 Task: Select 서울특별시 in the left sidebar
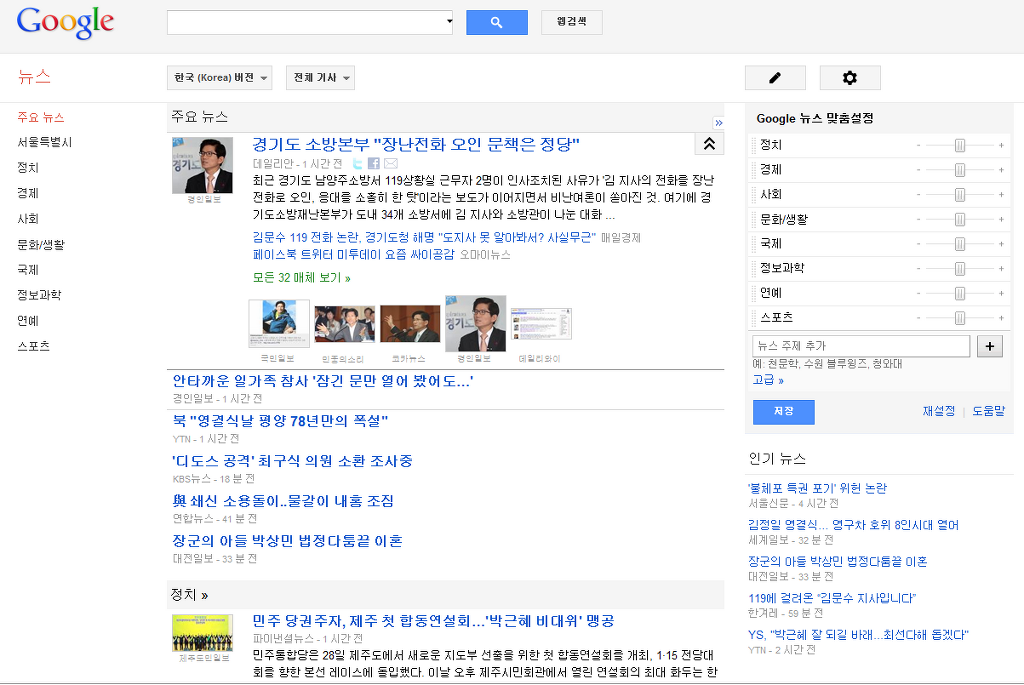(44, 142)
